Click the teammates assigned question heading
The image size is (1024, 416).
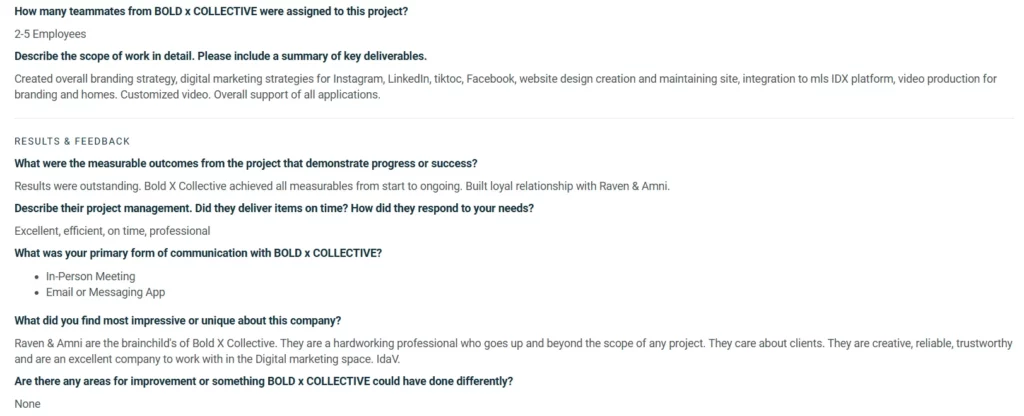[x=212, y=11]
